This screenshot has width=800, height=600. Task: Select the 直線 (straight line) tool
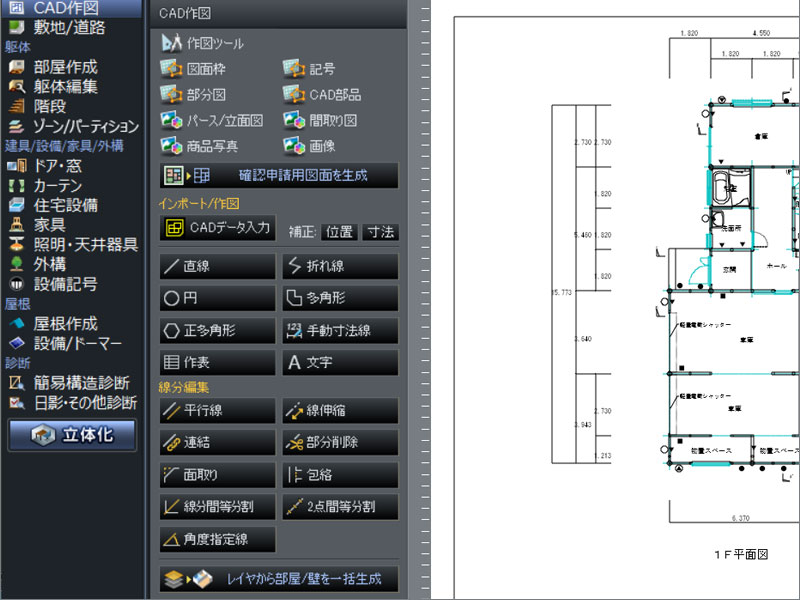(x=217, y=266)
